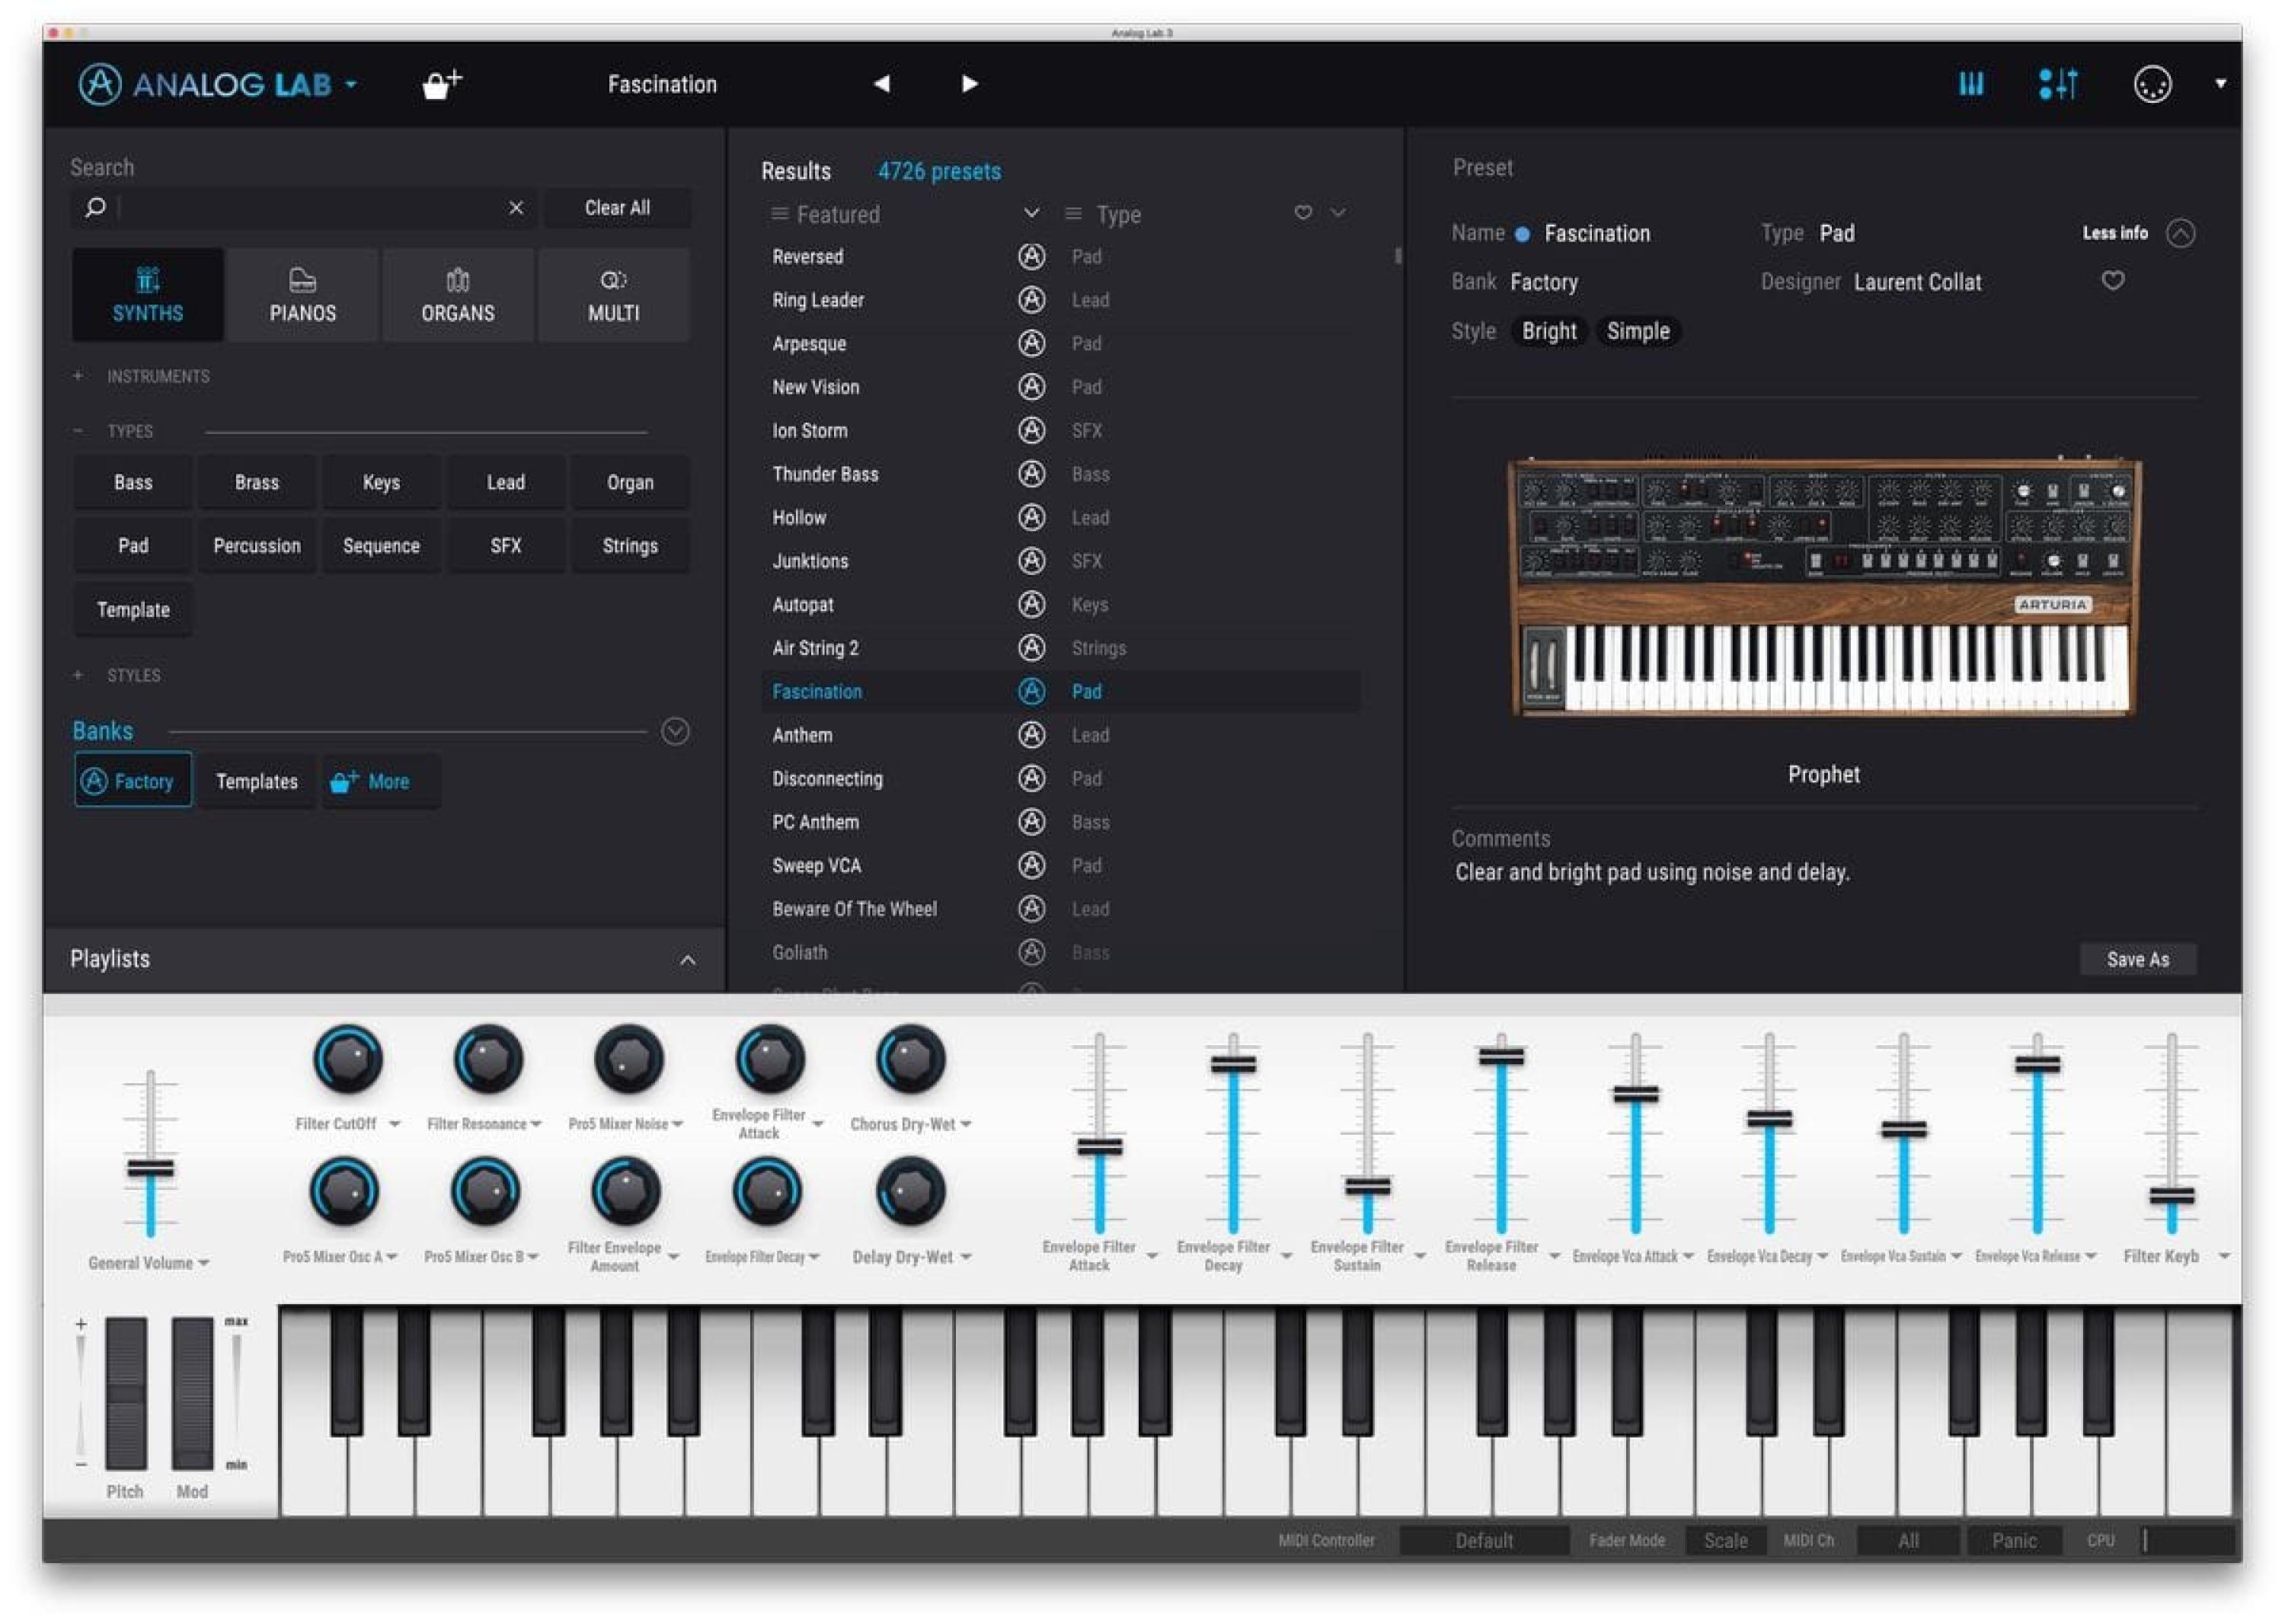Click the keyboard view bars icon
Image resolution: width=2285 pixels, height=1624 pixels.
click(x=1970, y=84)
